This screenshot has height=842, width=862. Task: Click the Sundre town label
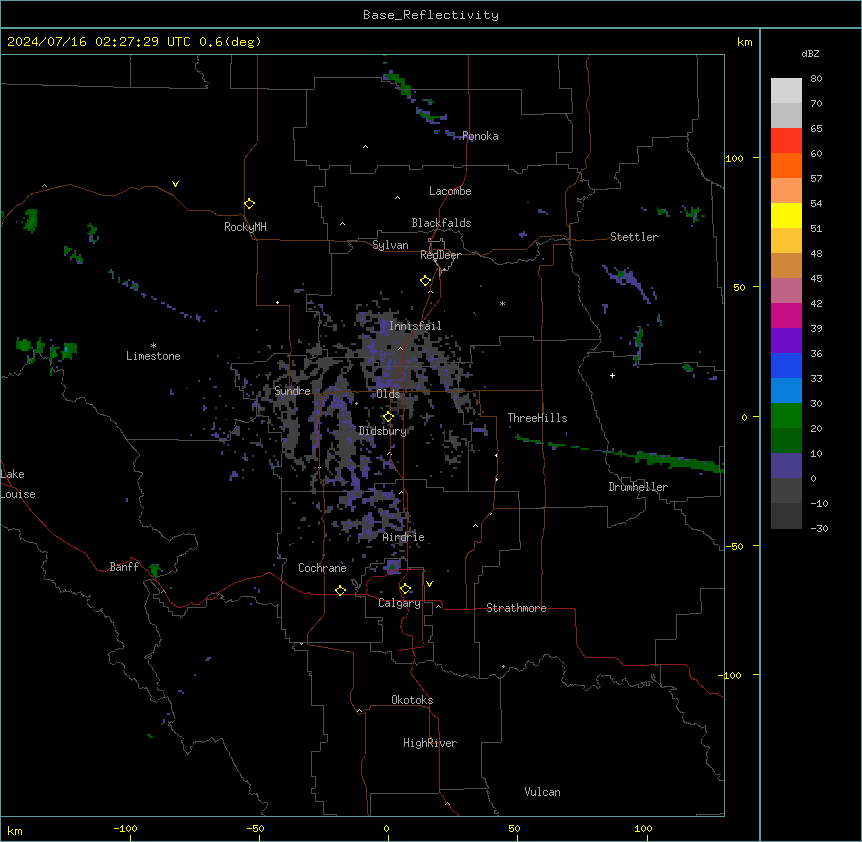292,391
